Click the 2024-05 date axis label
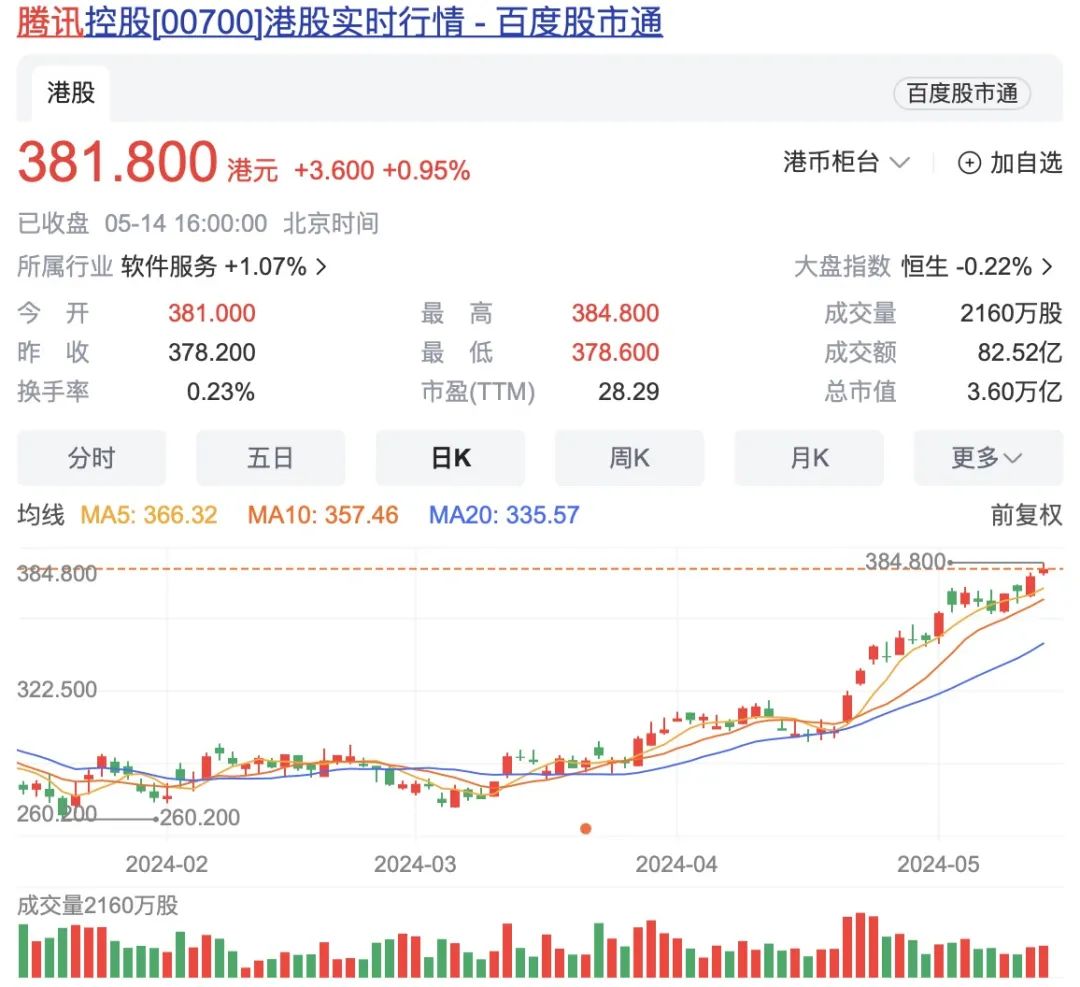1080x987 pixels. pyautogui.click(x=938, y=864)
